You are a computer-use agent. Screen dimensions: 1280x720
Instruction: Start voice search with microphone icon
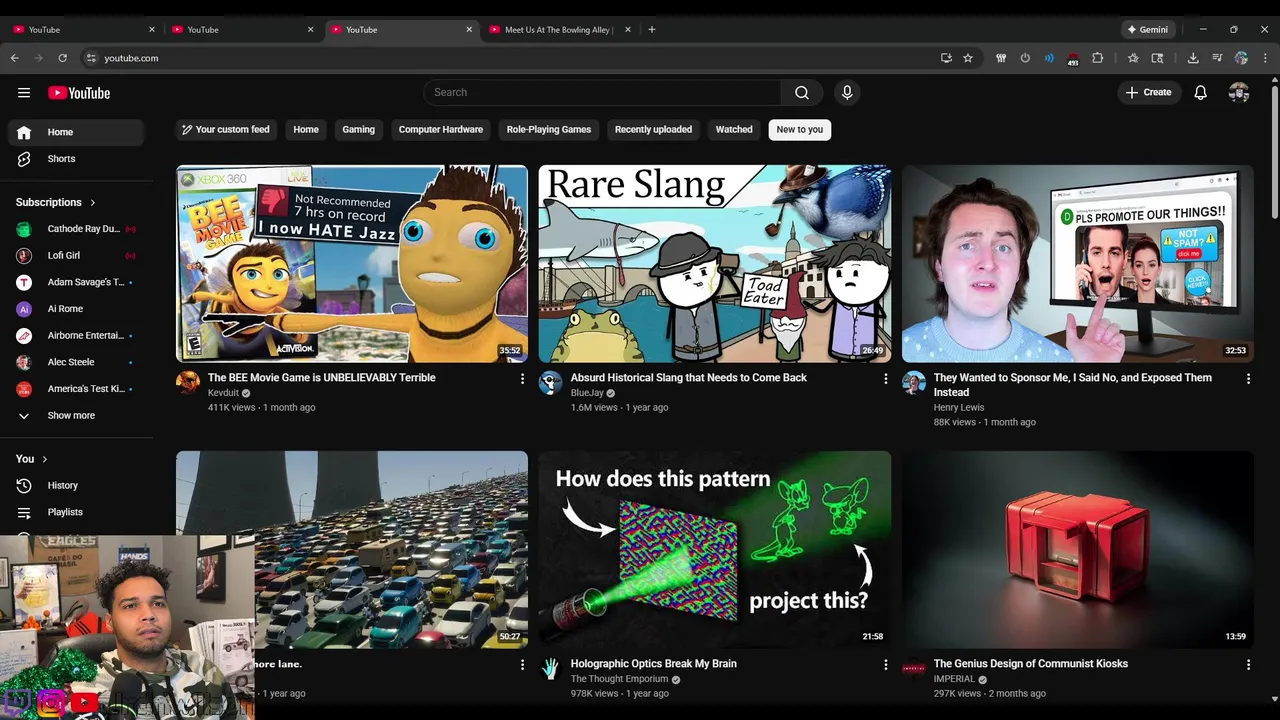coord(847,93)
